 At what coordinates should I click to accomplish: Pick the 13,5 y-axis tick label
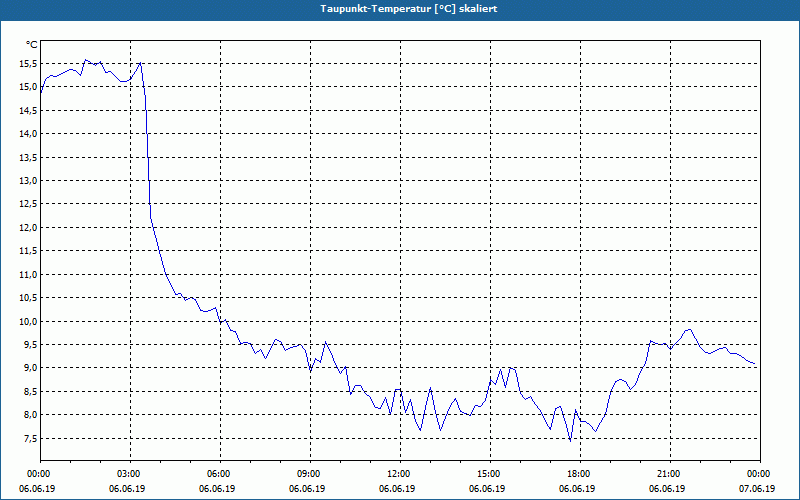pyautogui.click(x=28, y=158)
